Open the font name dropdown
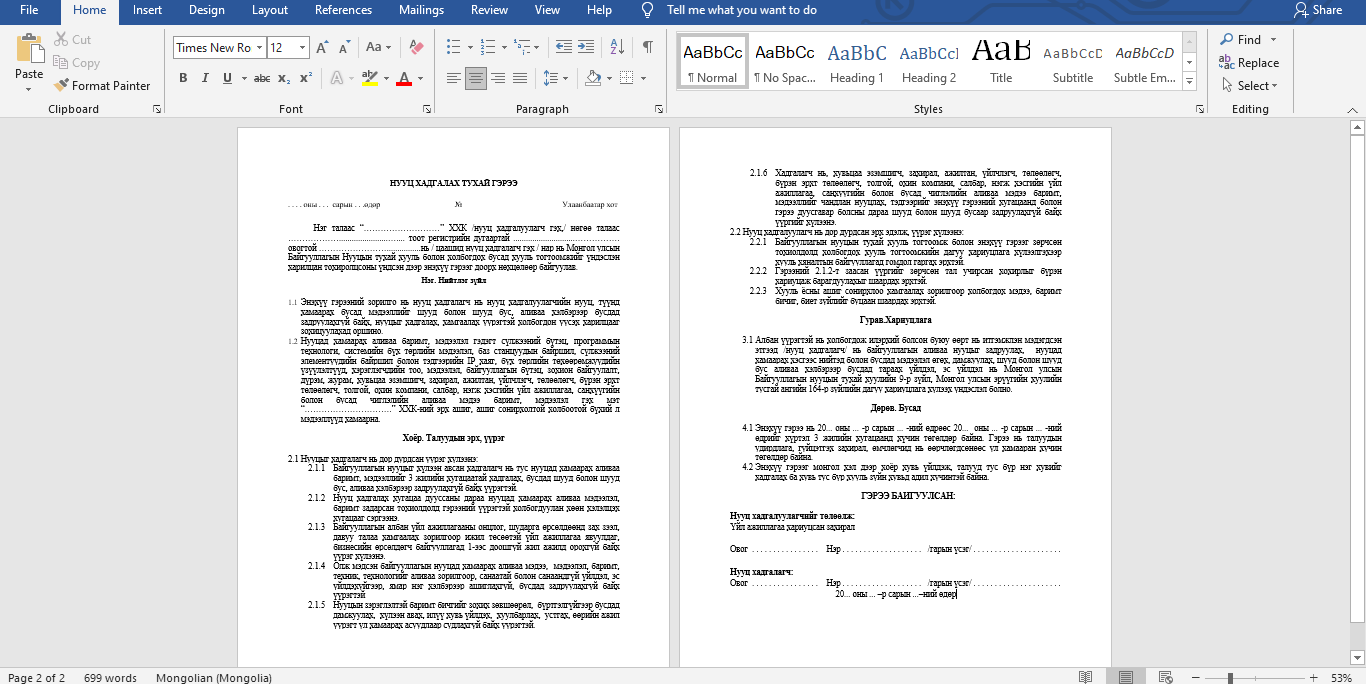The width and height of the screenshot is (1366, 684). tap(259, 47)
